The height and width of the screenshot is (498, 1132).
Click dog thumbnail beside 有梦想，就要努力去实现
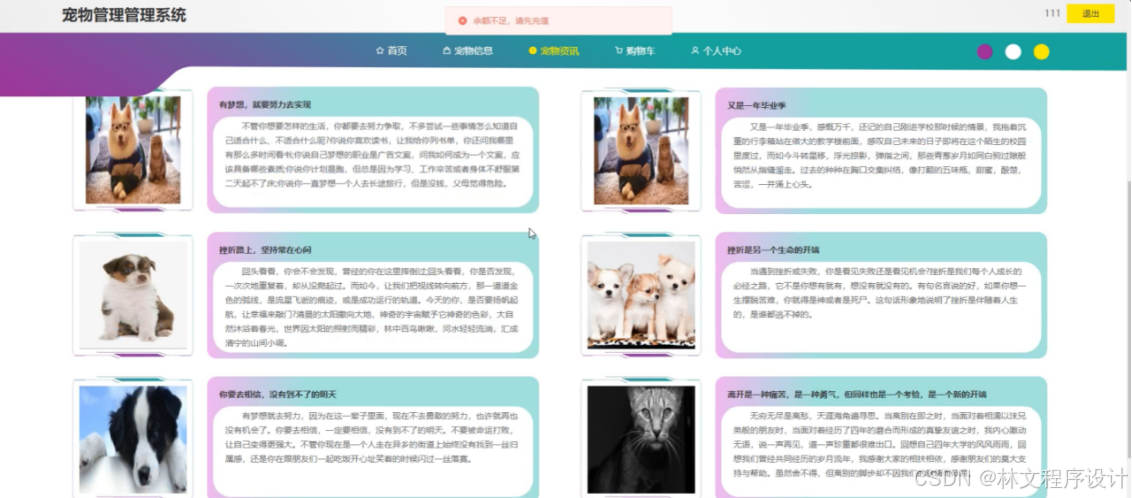pyautogui.click(x=133, y=149)
